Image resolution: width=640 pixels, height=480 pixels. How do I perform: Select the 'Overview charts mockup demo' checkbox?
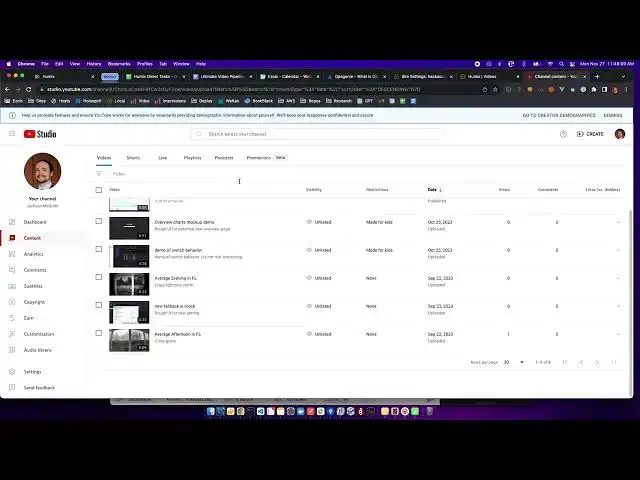click(x=99, y=221)
